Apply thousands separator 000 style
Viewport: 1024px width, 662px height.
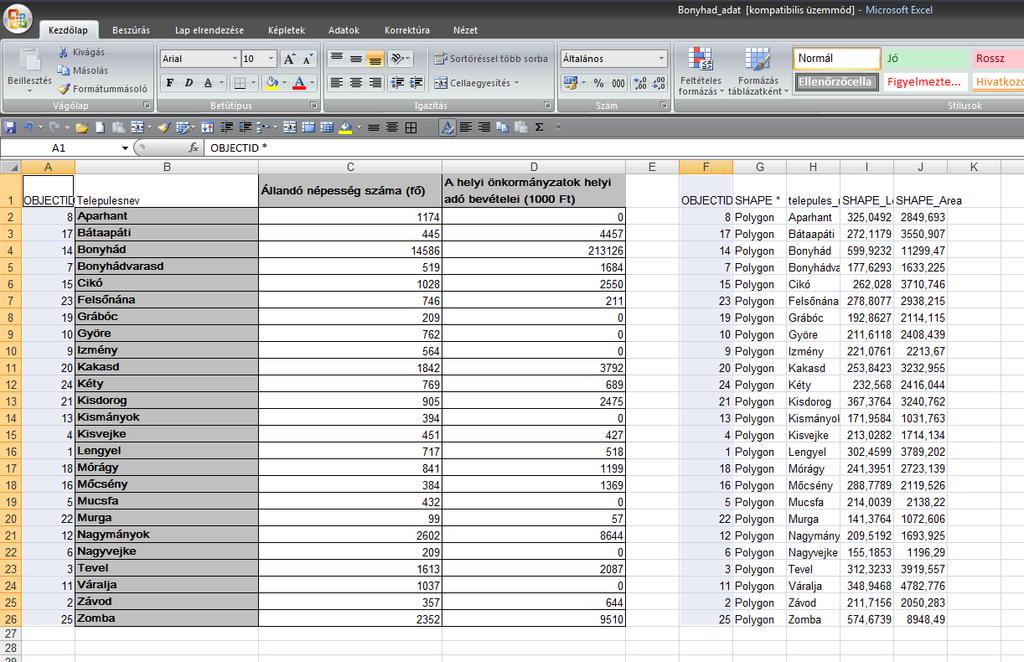point(618,83)
